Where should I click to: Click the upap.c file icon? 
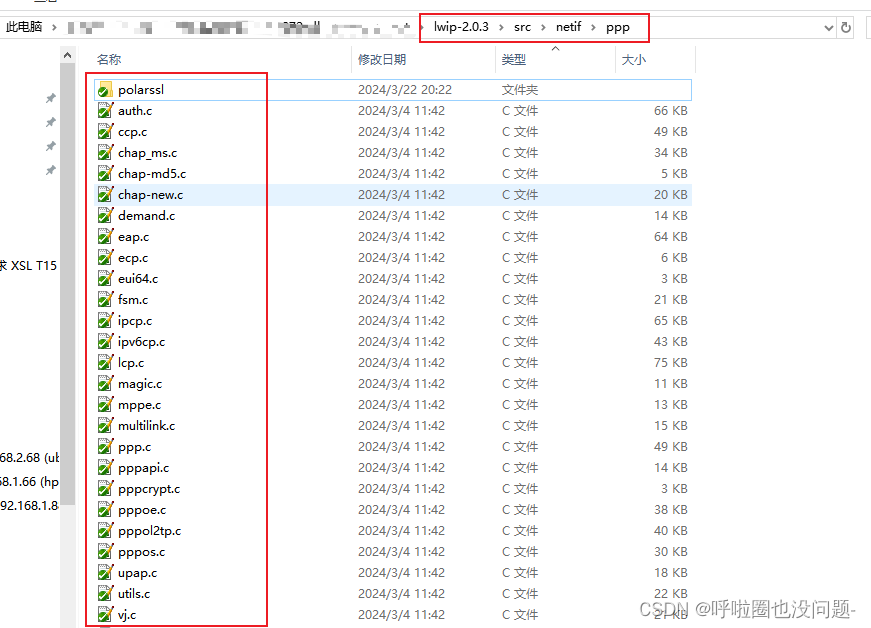[x=105, y=572]
